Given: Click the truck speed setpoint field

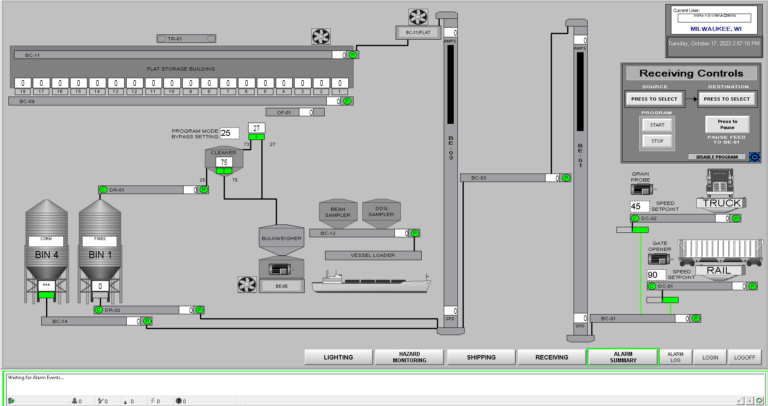Looking at the screenshot, I should point(636,206).
